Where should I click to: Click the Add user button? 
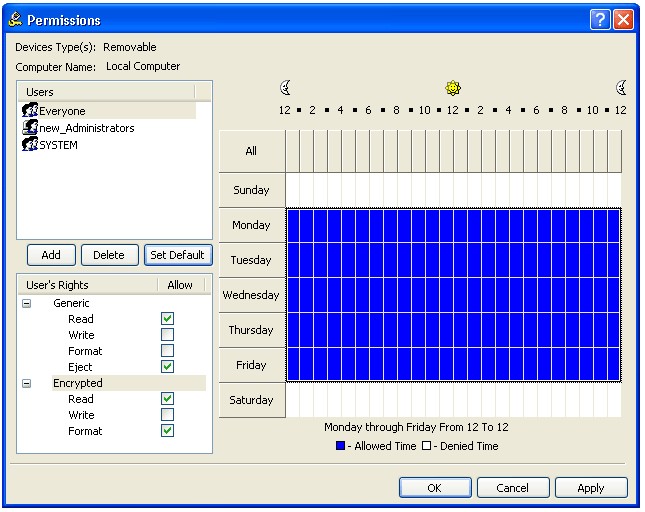pyautogui.click(x=51, y=255)
